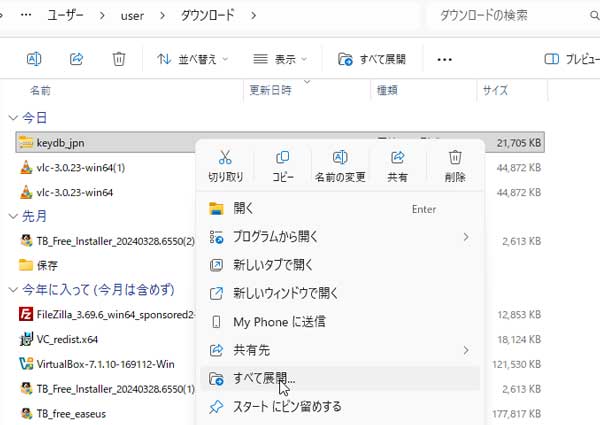Click the 12,853 KB size cell
The height and width of the screenshot is (425, 600).
point(519,314)
